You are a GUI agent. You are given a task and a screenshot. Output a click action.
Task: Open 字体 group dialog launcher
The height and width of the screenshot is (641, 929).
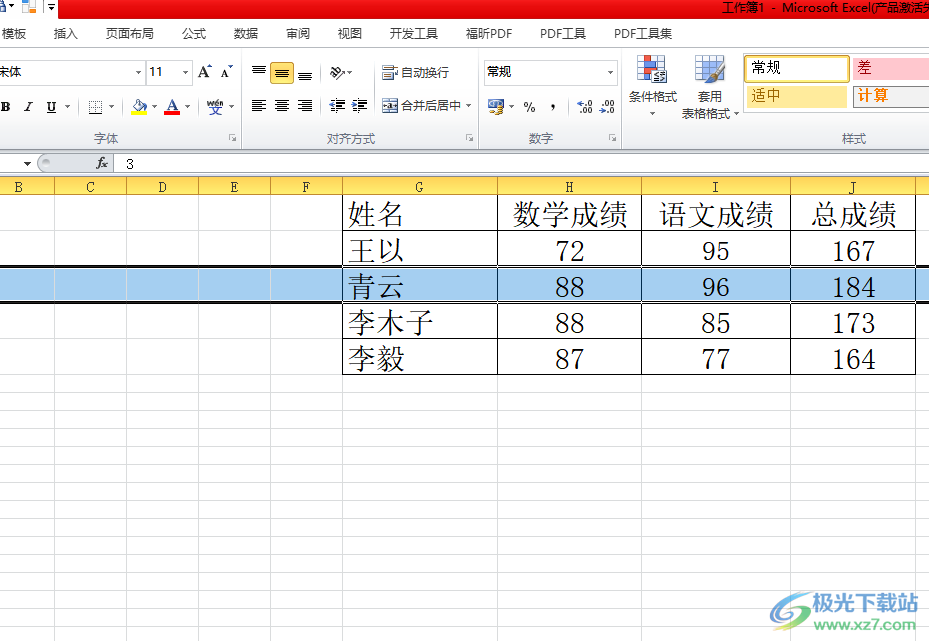click(233, 138)
